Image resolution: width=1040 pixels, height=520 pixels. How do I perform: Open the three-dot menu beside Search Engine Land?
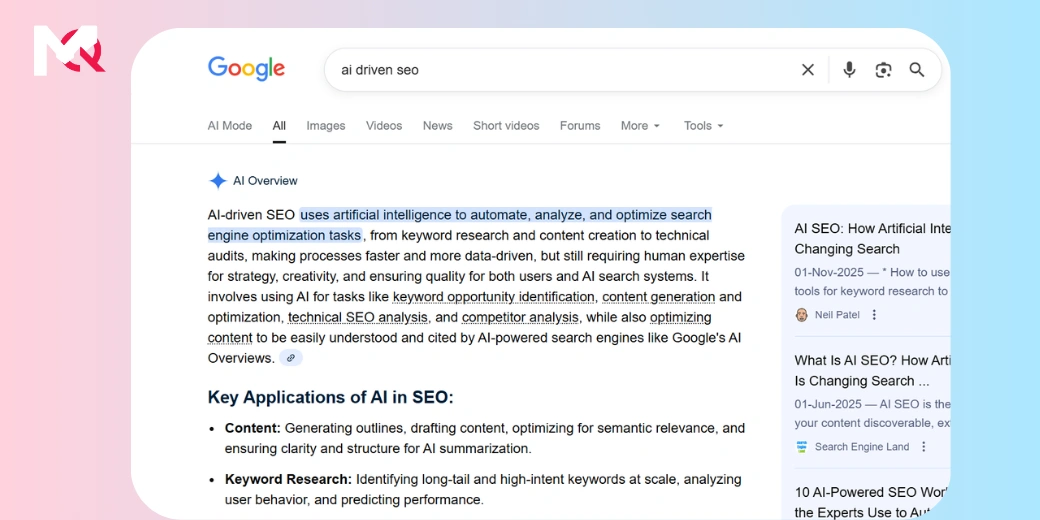tap(923, 446)
